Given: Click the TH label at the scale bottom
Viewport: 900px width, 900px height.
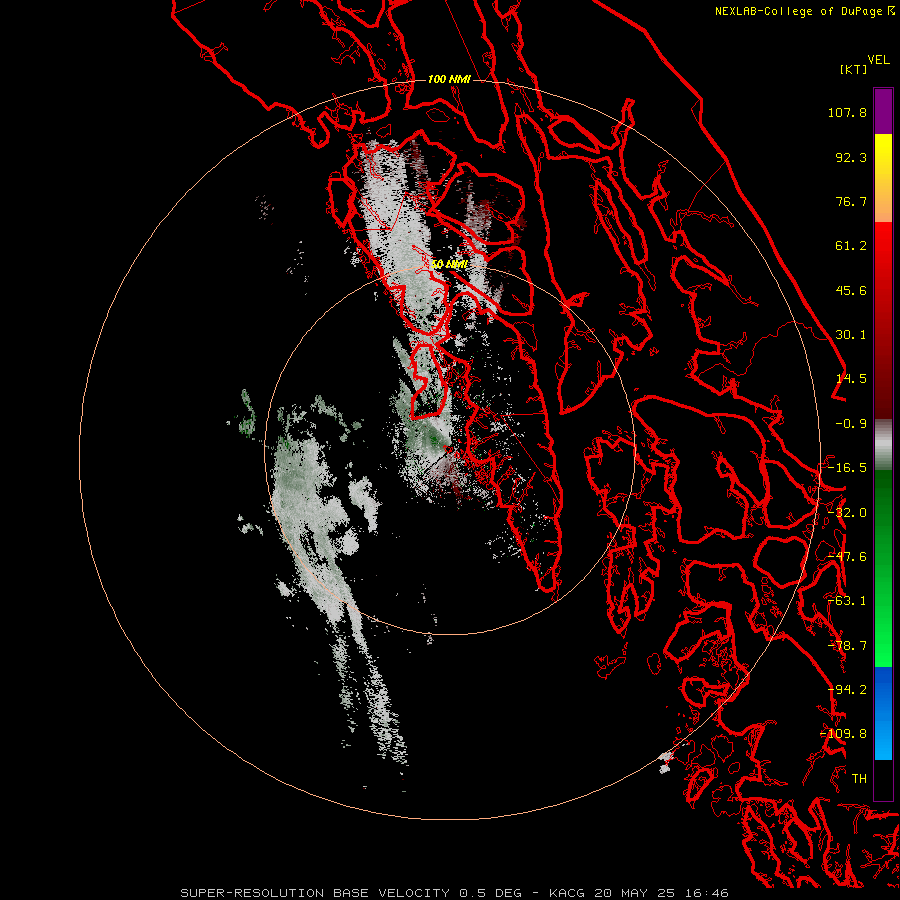Looking at the screenshot, I should point(859,779).
